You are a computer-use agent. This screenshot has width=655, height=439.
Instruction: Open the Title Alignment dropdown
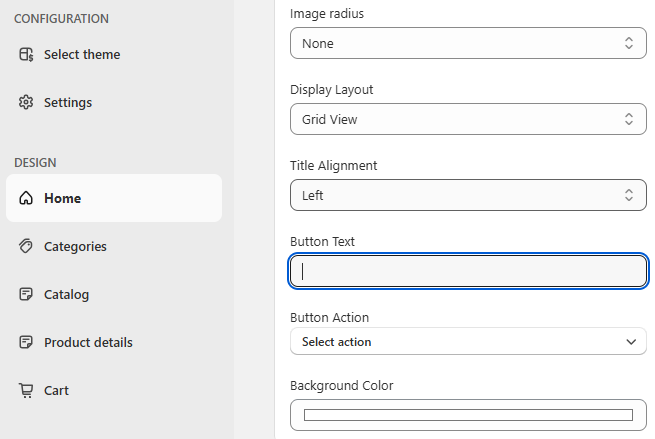468,195
